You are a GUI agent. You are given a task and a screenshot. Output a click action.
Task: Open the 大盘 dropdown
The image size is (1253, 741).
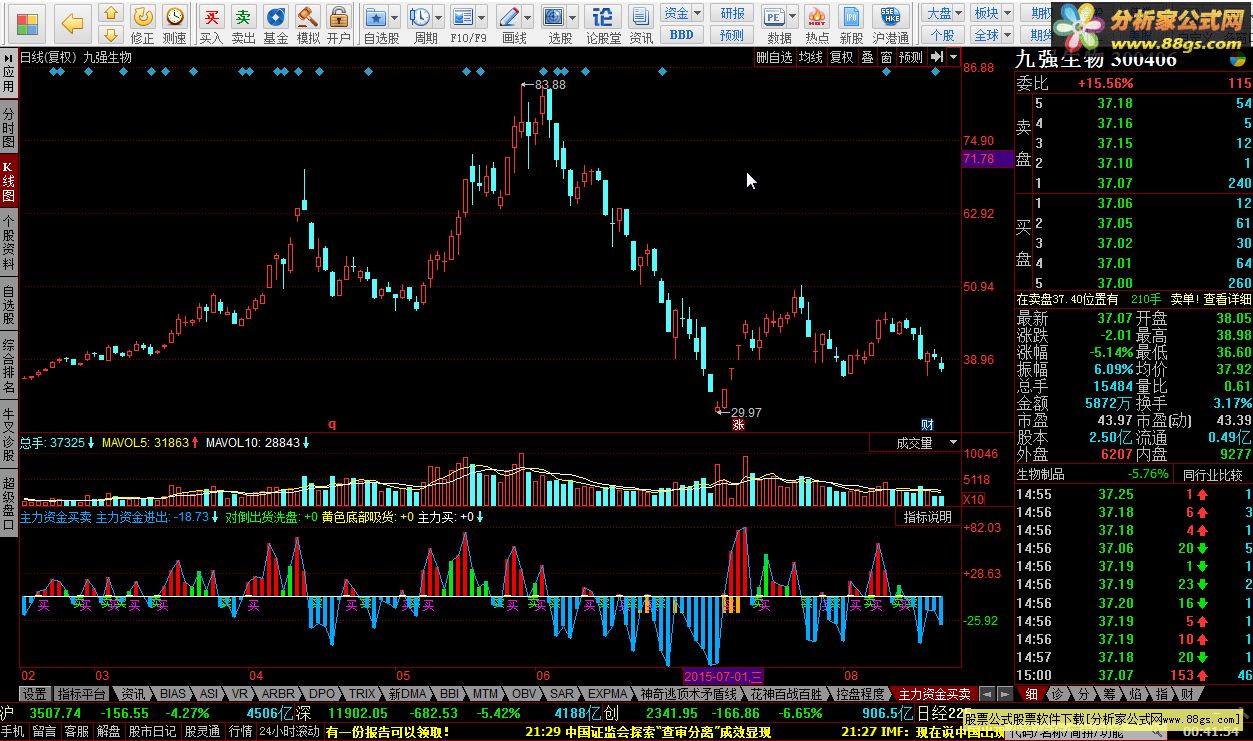[x=943, y=13]
